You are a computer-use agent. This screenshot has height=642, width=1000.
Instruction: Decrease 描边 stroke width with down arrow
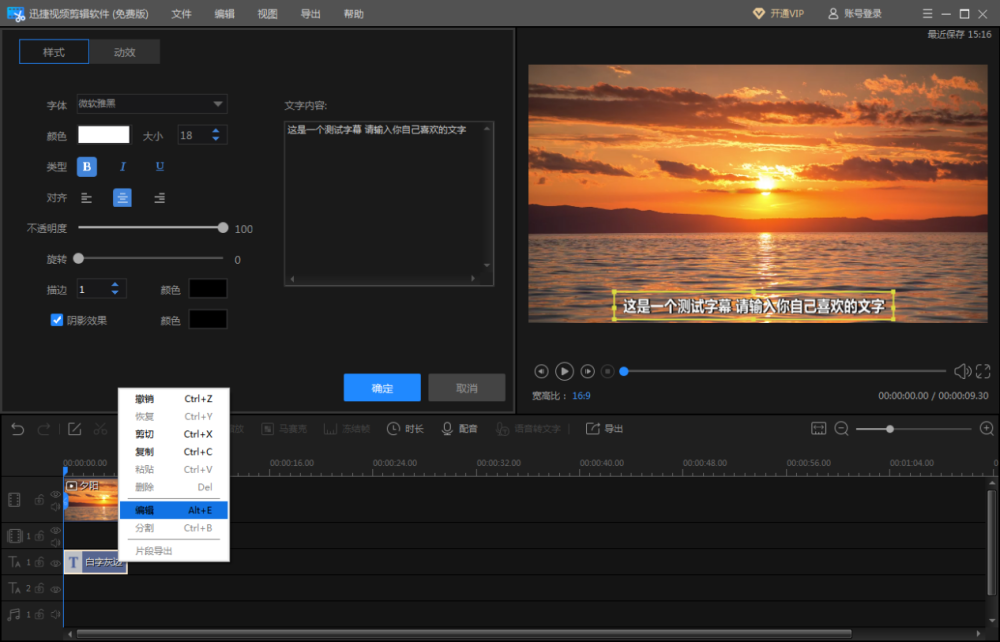click(x=116, y=293)
